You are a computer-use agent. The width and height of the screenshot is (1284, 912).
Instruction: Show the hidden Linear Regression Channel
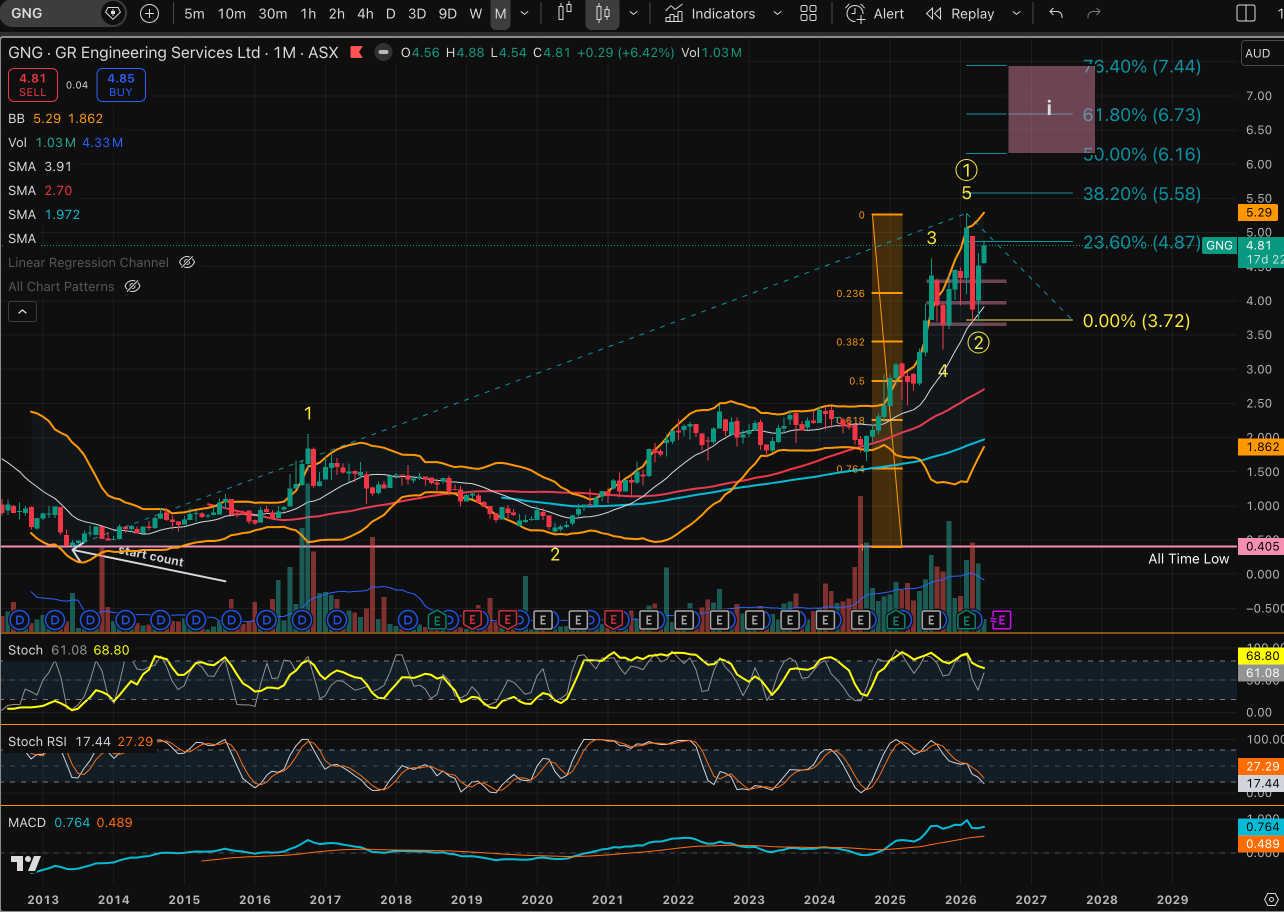click(x=186, y=262)
